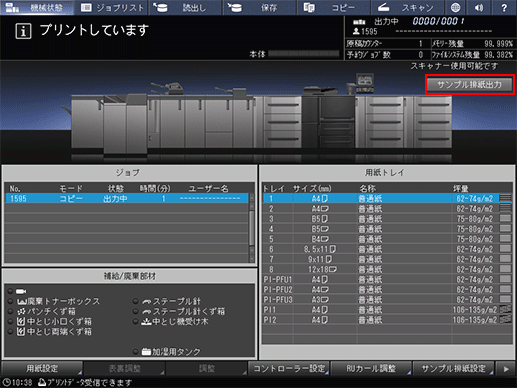Click the サンプル排紙出力 button
Screen dimensions: 517x388
(x=470, y=85)
